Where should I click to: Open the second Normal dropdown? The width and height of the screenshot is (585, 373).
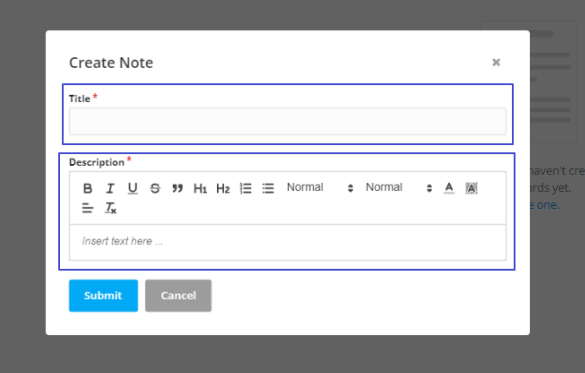(399, 188)
